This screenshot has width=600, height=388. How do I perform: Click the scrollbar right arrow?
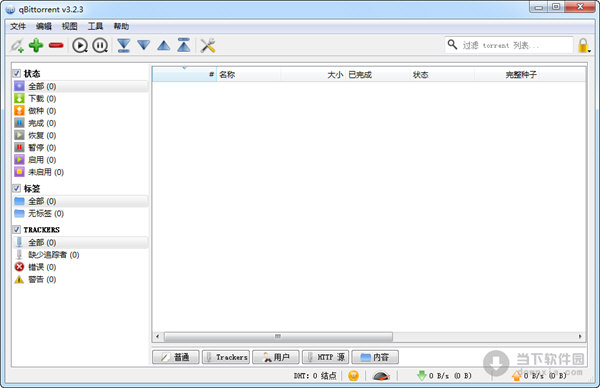coord(580,337)
